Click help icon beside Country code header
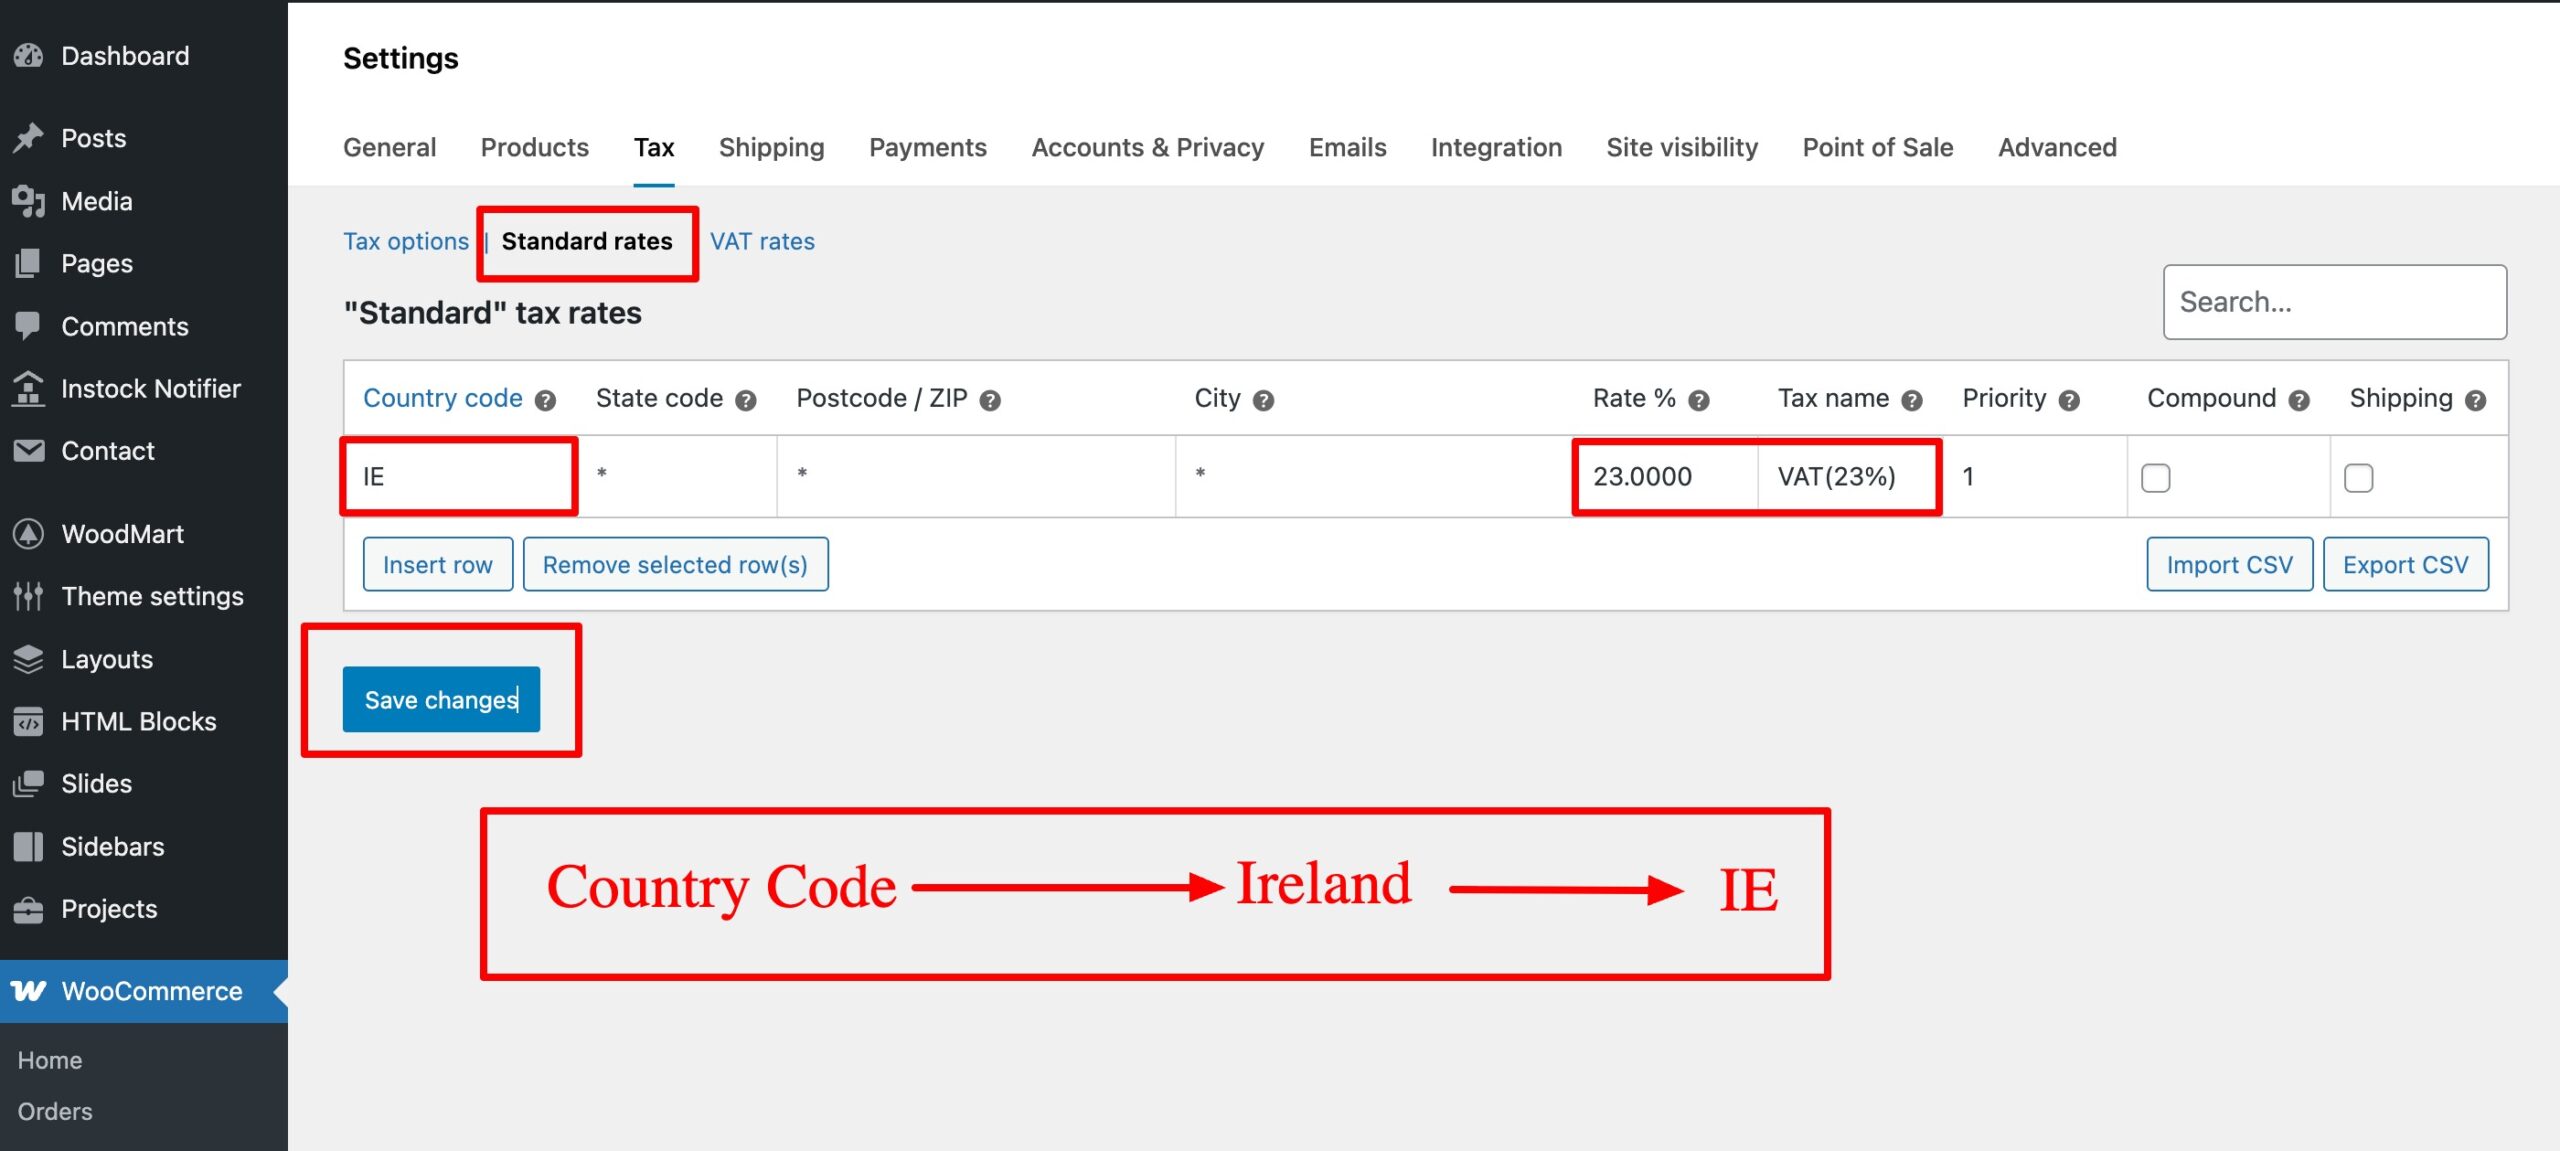The image size is (2560, 1151). (x=545, y=400)
